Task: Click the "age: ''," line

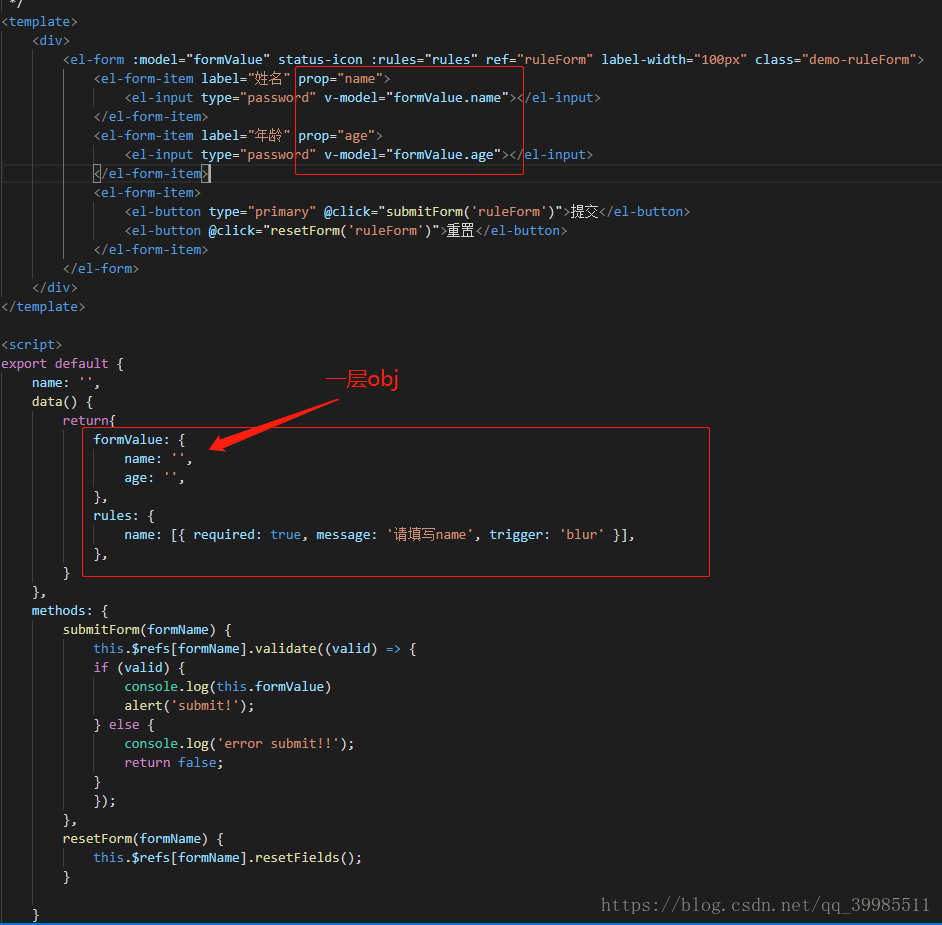Action: point(154,478)
